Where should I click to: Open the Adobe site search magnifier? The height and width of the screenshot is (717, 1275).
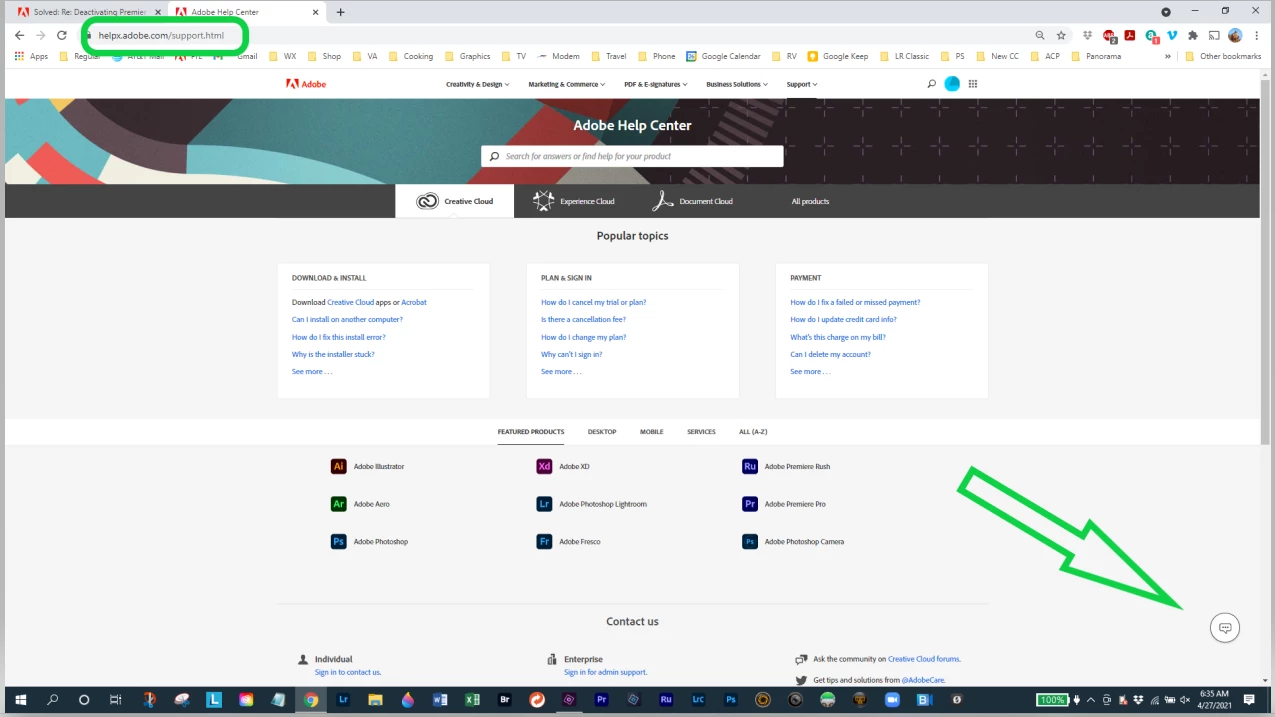(931, 84)
